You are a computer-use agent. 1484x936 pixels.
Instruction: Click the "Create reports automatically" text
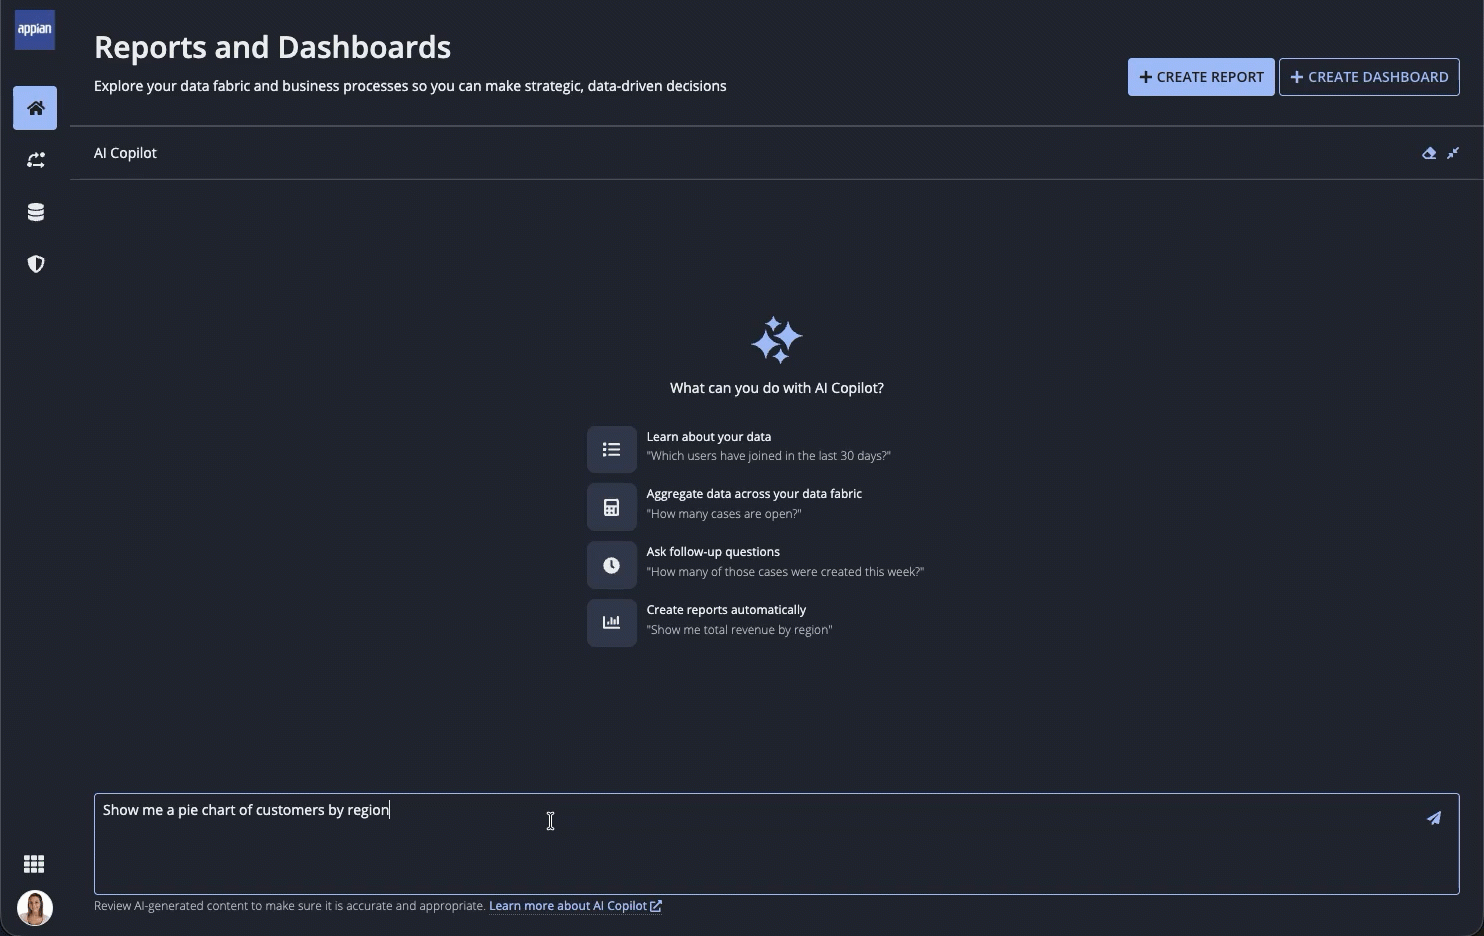pos(726,610)
